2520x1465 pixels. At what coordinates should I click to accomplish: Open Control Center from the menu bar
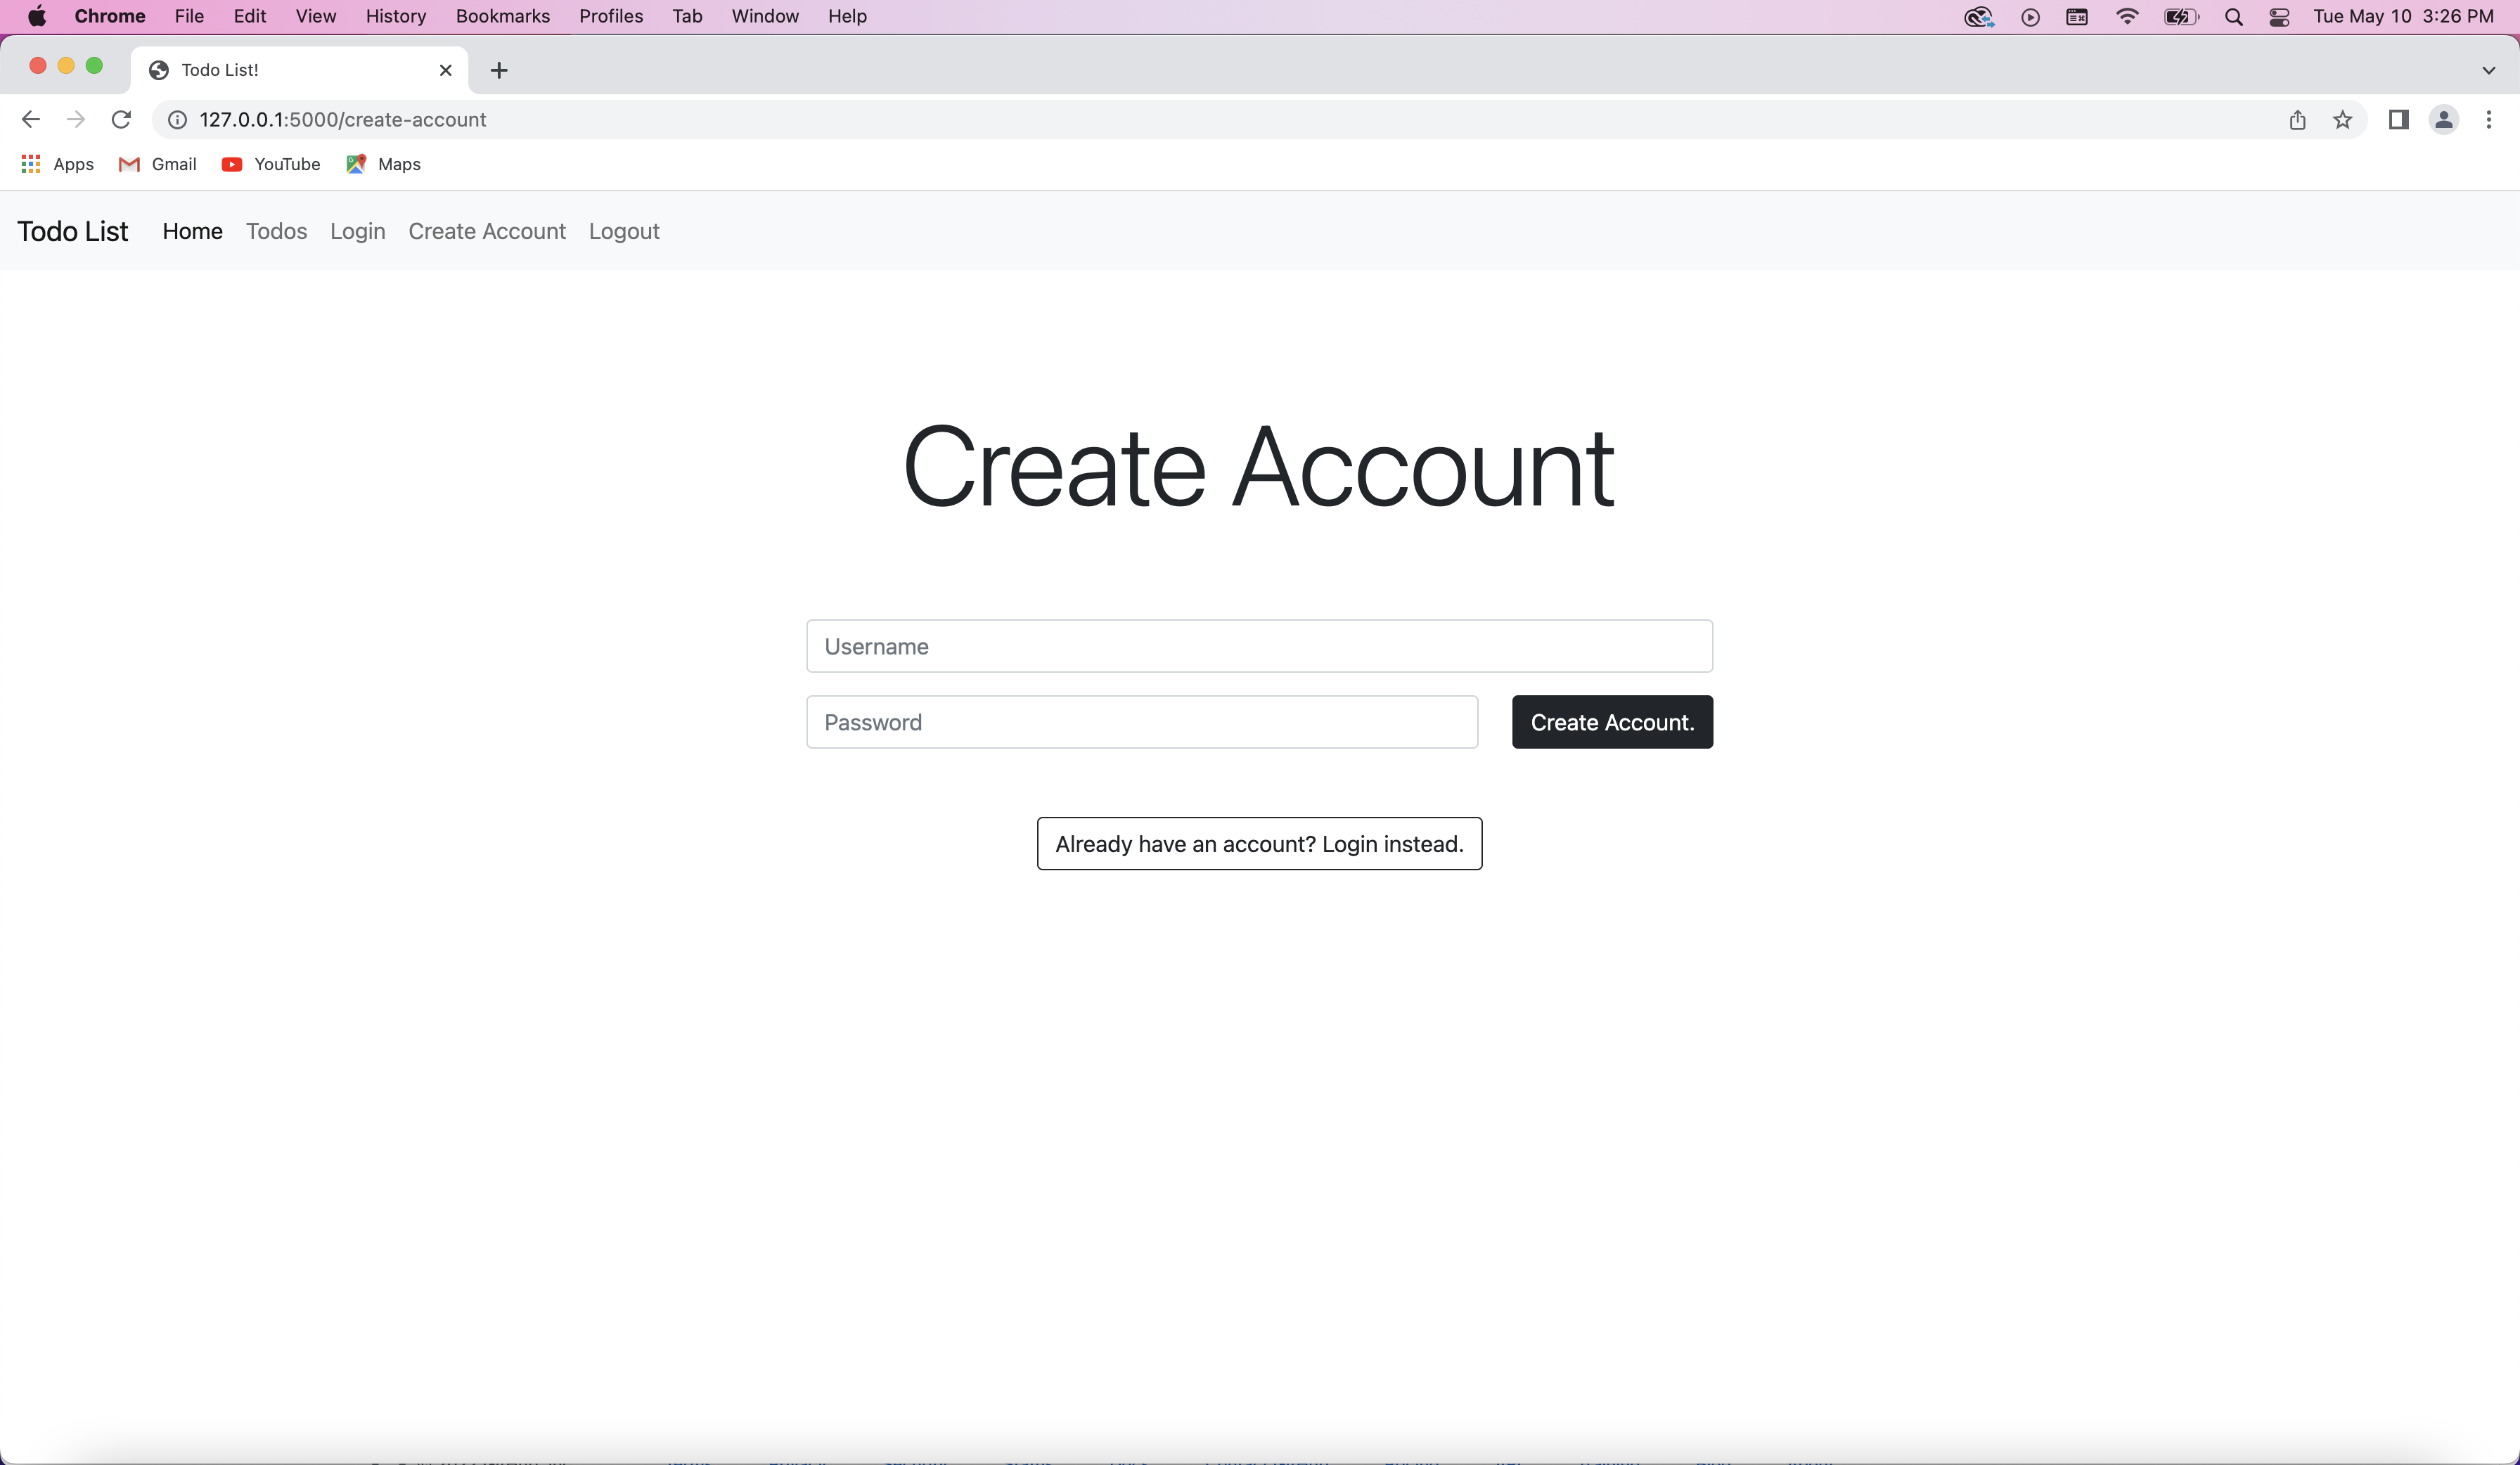pyautogui.click(x=2280, y=16)
